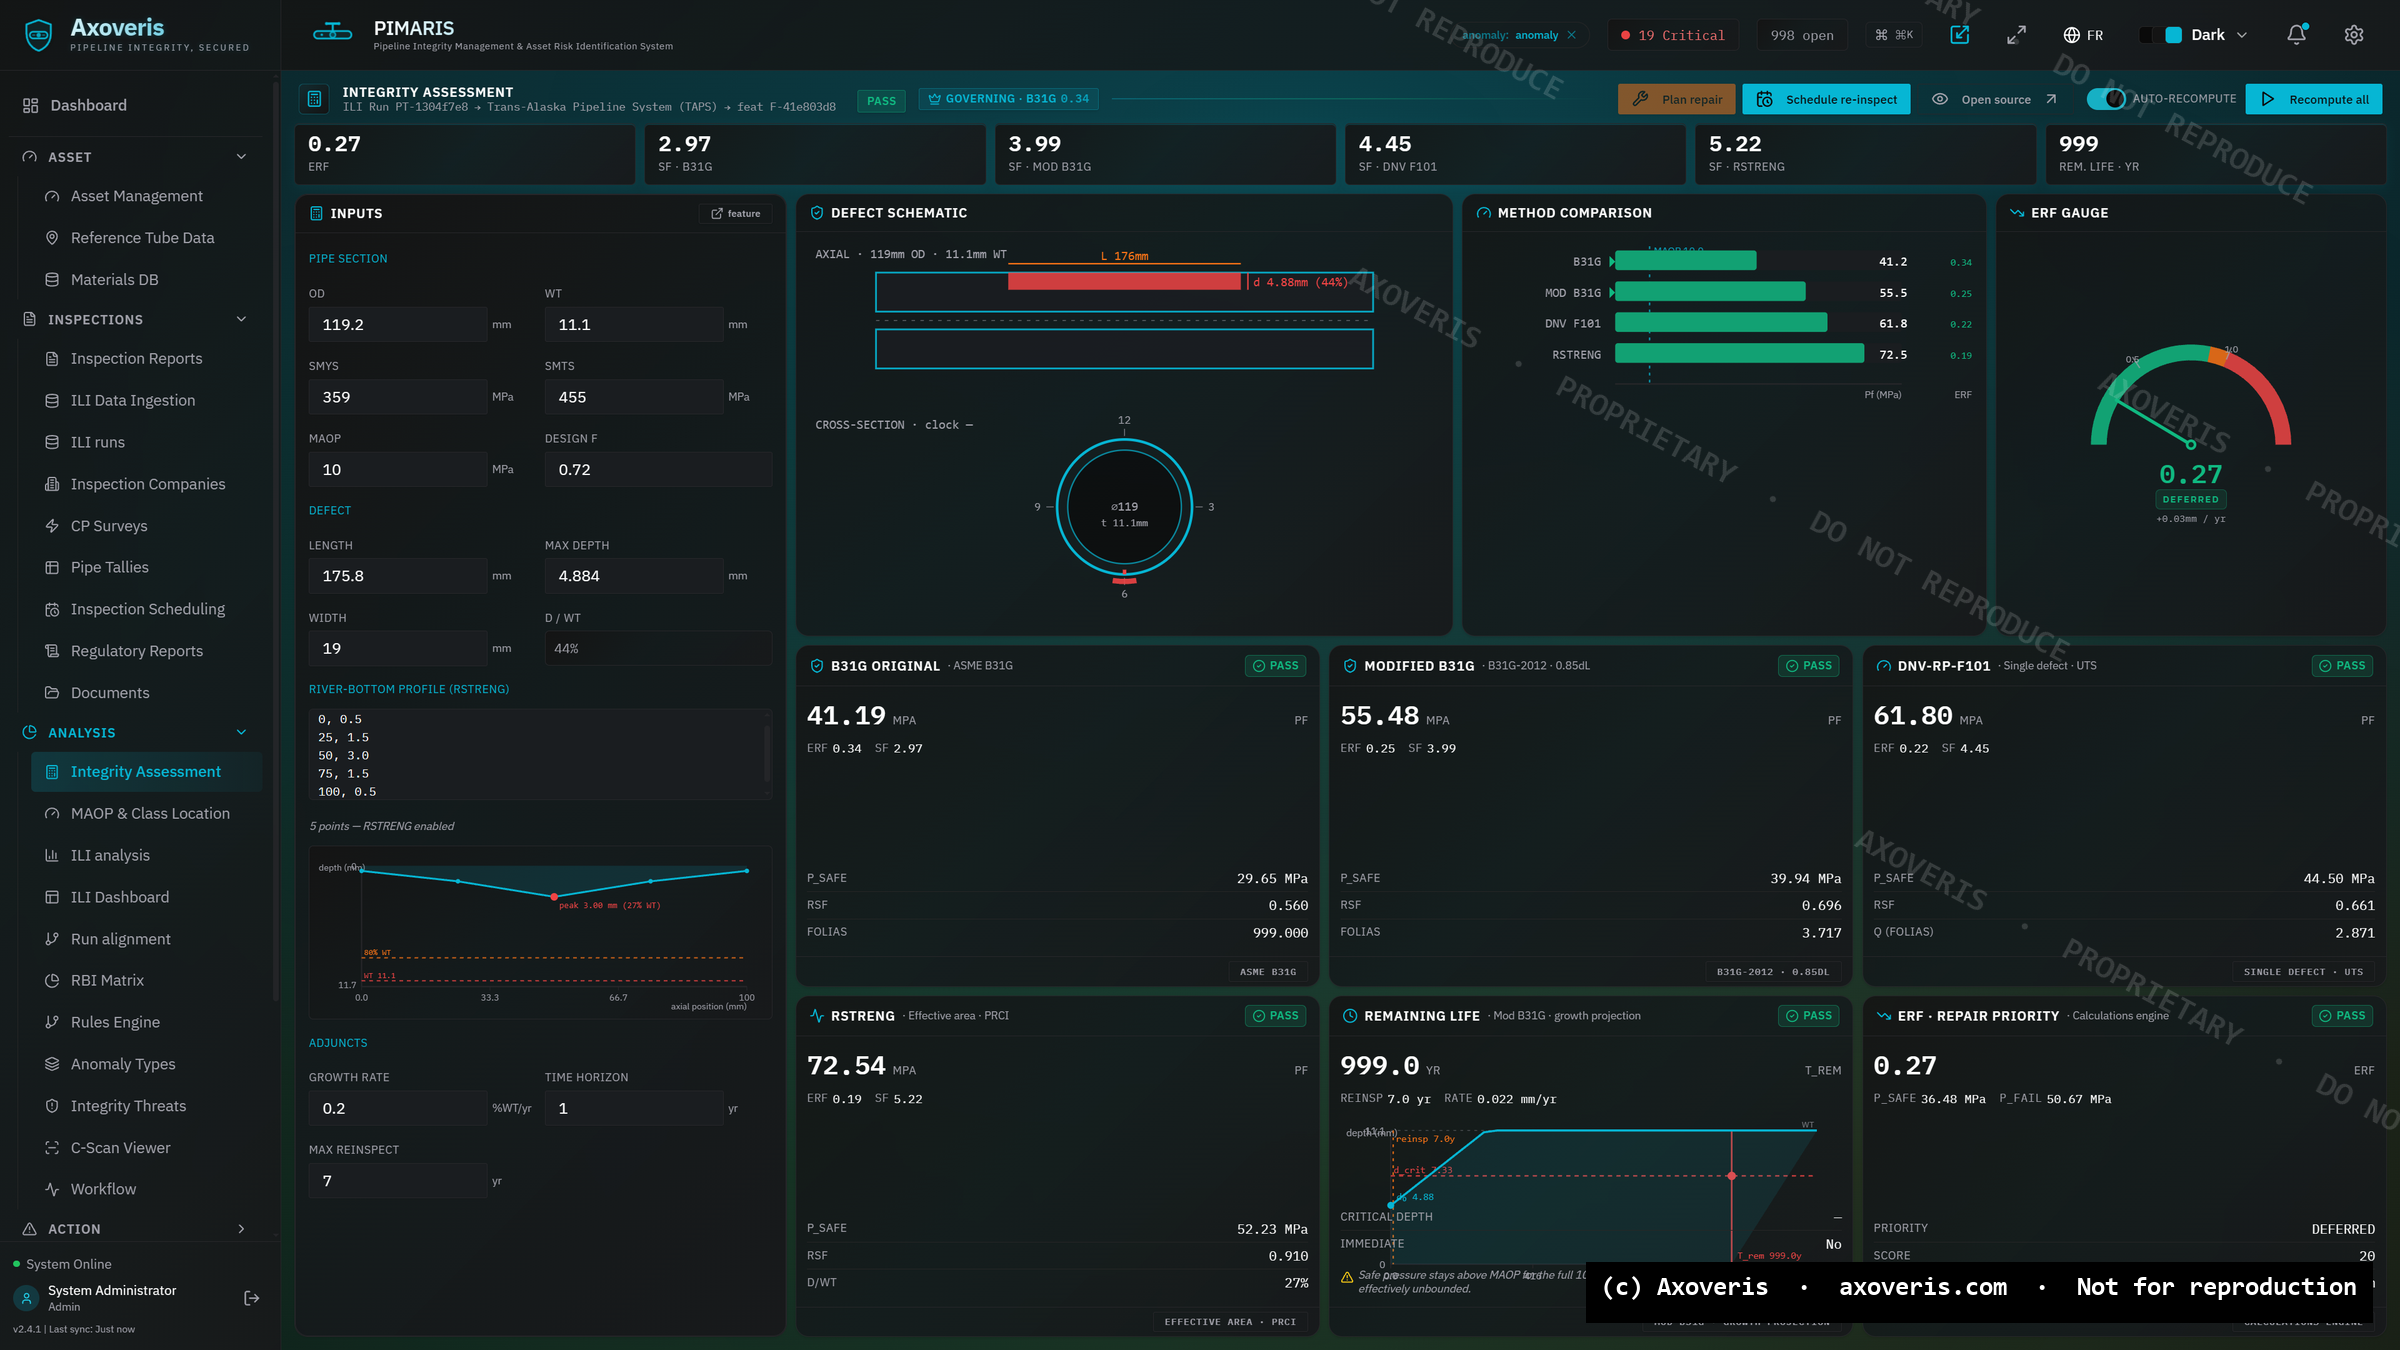
Task: Toggle the Auto-Recompute switch
Action: click(2106, 99)
